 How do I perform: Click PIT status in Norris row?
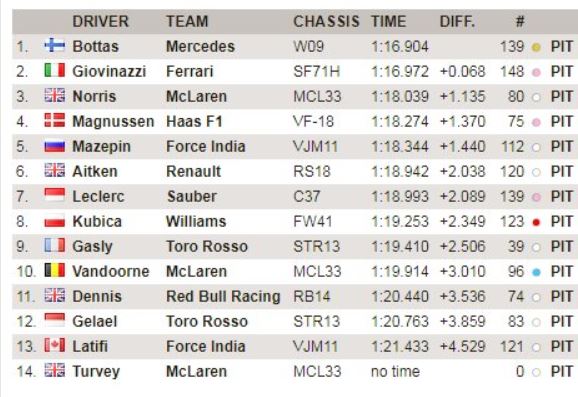tap(561, 97)
